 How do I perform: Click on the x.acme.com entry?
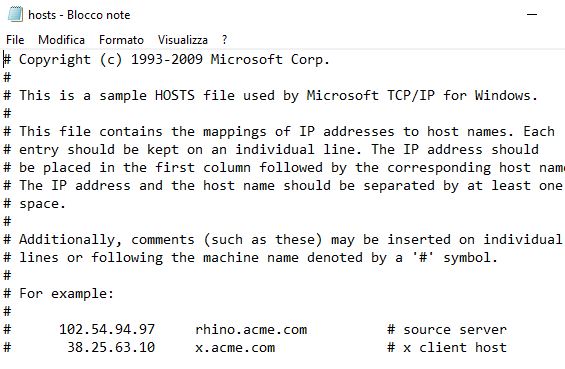pyautogui.click(x=235, y=347)
